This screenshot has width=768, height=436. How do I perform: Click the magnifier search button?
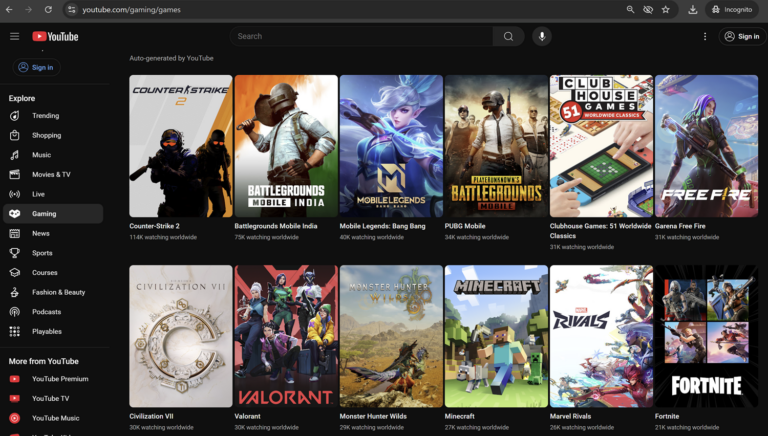pyautogui.click(x=508, y=36)
